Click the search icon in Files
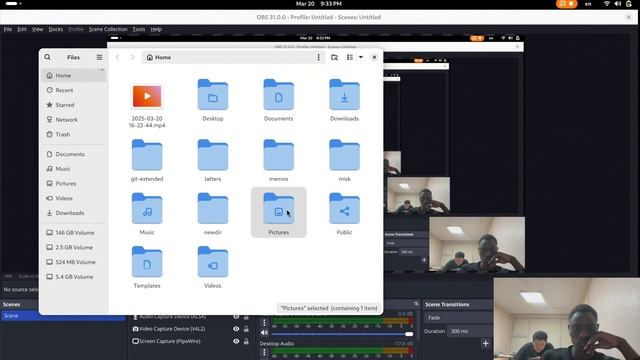The image size is (640, 360). [48, 57]
